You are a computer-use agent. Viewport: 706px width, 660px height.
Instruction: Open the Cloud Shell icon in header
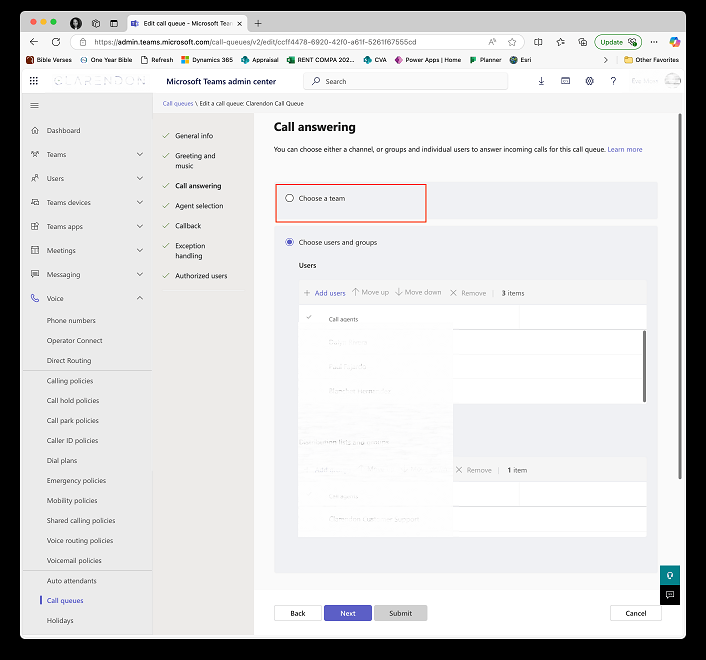click(565, 81)
